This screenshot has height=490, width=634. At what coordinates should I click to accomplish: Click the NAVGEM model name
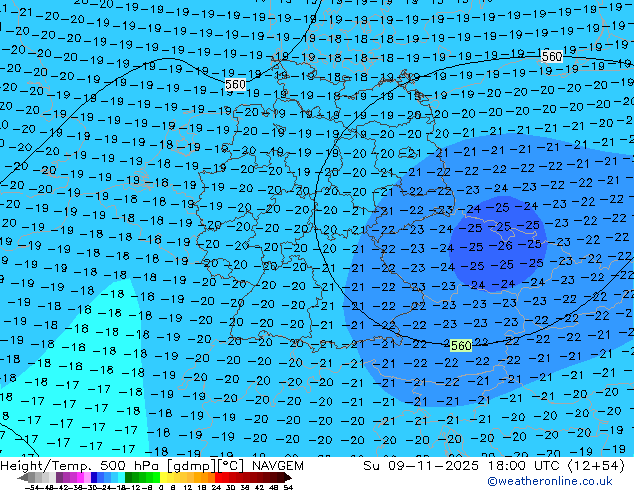coord(278,466)
